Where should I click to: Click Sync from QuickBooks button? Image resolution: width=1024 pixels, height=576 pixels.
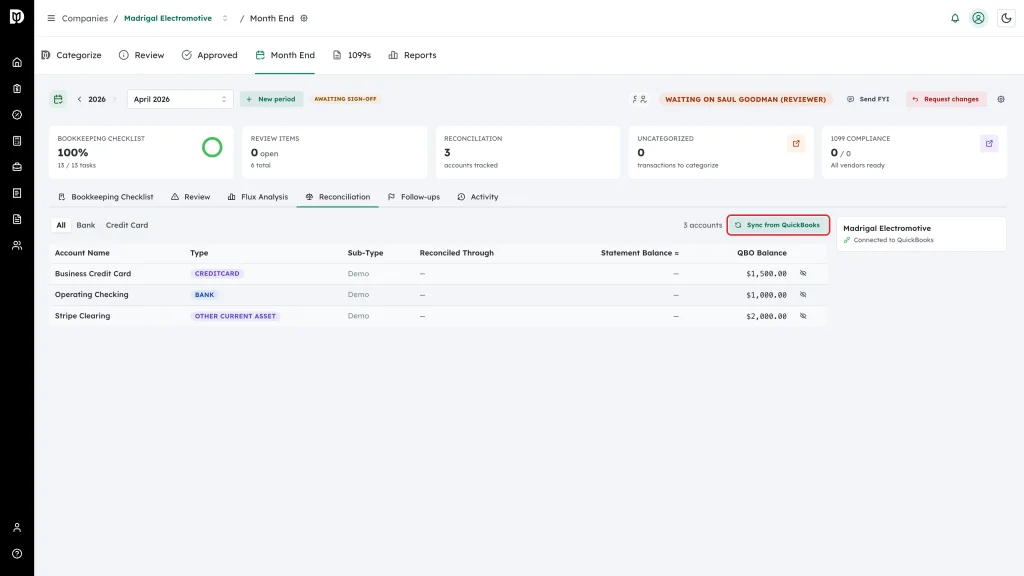(x=778, y=225)
